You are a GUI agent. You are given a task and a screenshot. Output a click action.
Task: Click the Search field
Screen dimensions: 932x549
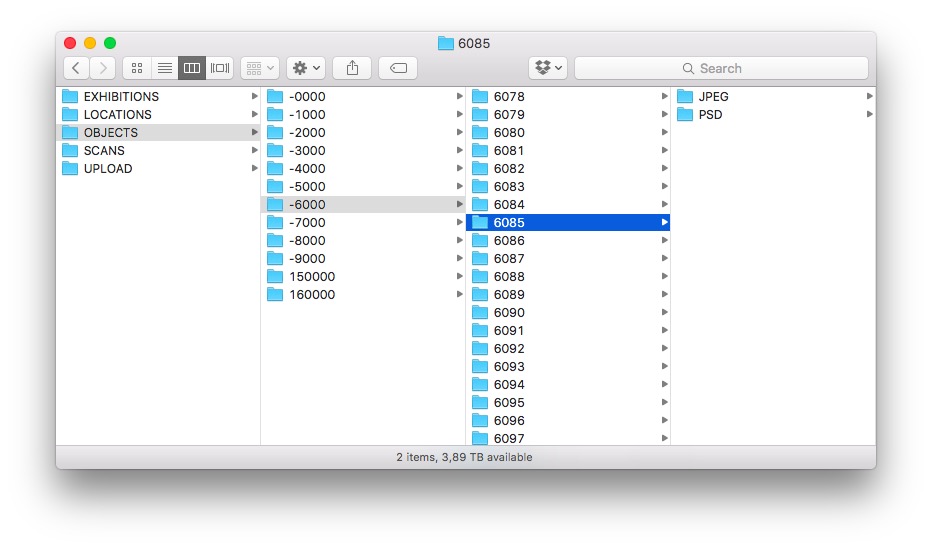click(x=721, y=68)
